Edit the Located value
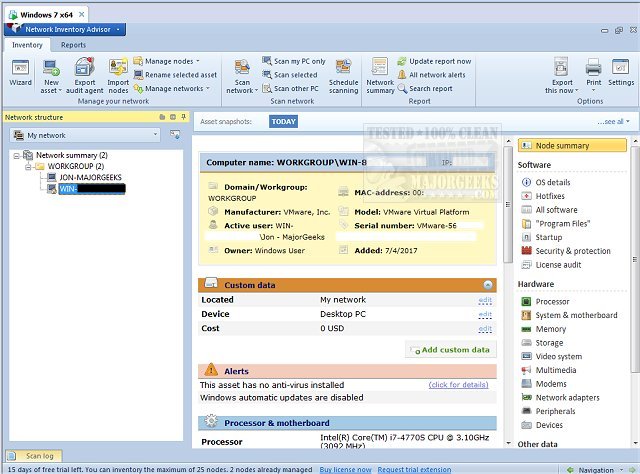Viewport: 640px width, 474px height. 485,300
